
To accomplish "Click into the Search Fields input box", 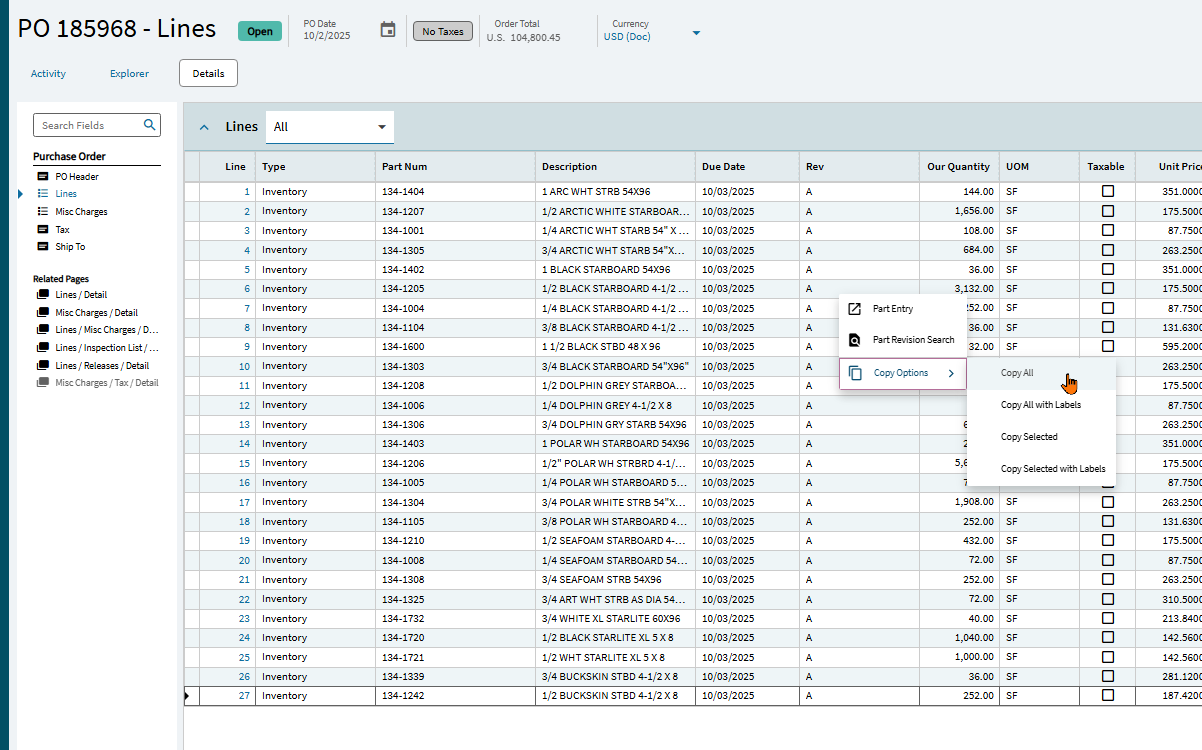I will click(x=88, y=125).
